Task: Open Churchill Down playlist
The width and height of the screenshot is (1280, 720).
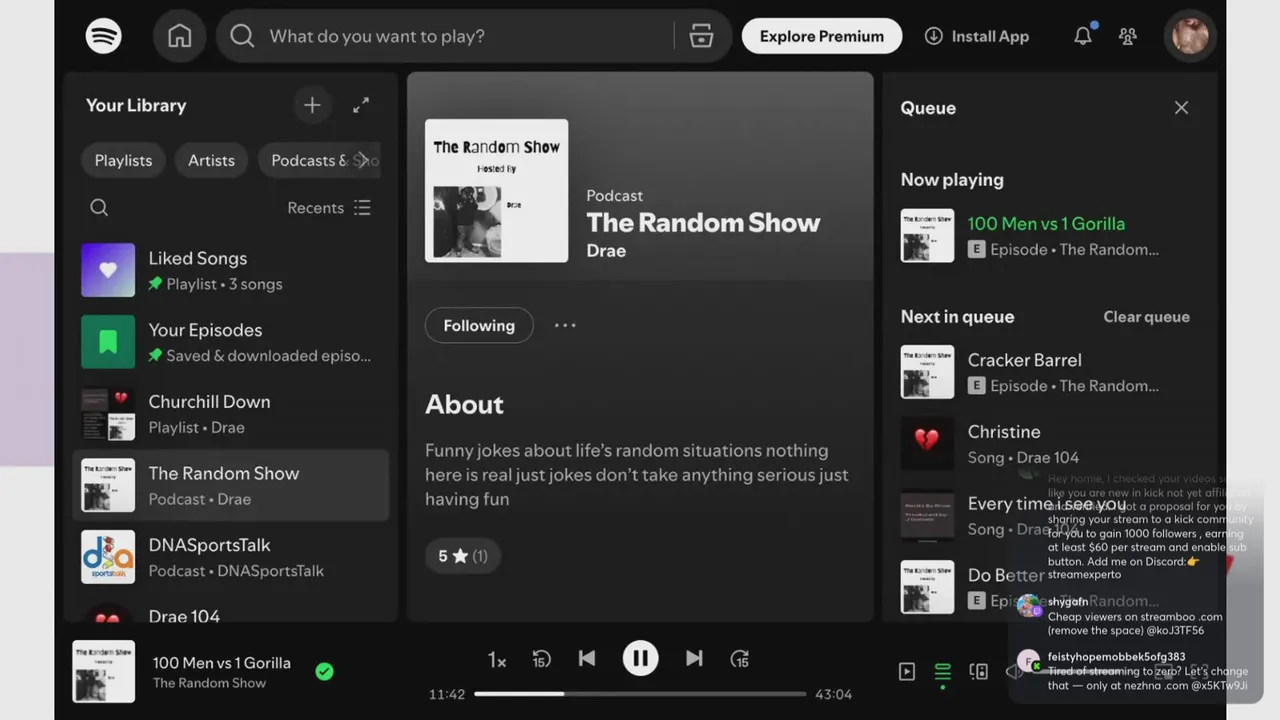Action: [231, 414]
